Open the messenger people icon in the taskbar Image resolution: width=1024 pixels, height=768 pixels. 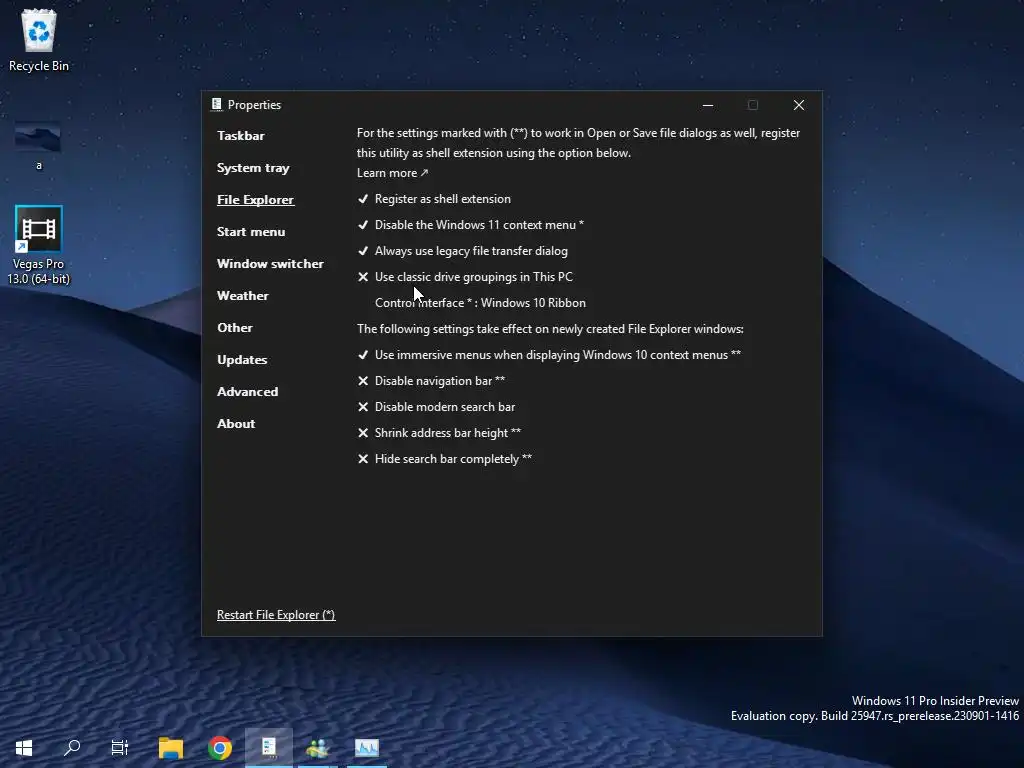[318, 748]
